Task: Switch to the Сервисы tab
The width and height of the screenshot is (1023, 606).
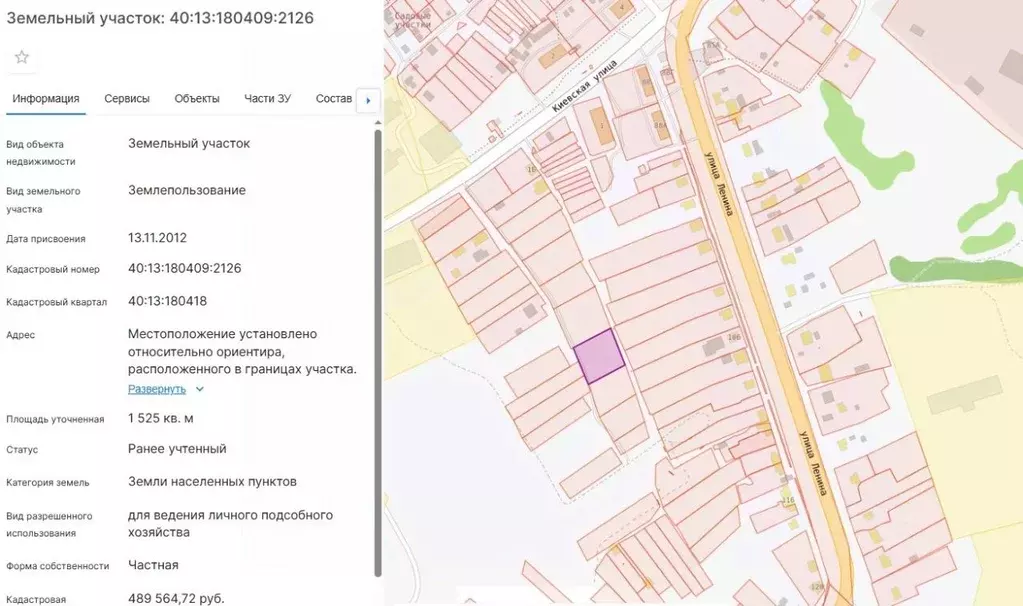Action: point(127,98)
